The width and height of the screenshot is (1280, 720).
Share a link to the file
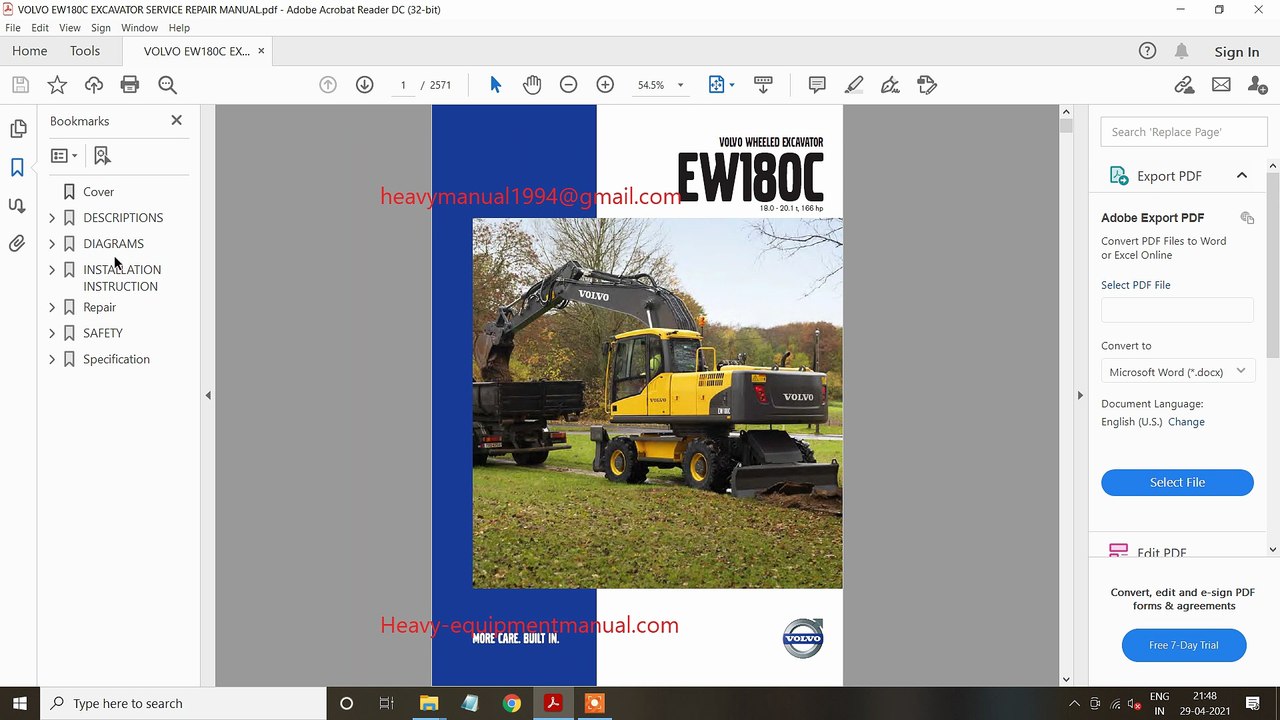click(x=1184, y=85)
